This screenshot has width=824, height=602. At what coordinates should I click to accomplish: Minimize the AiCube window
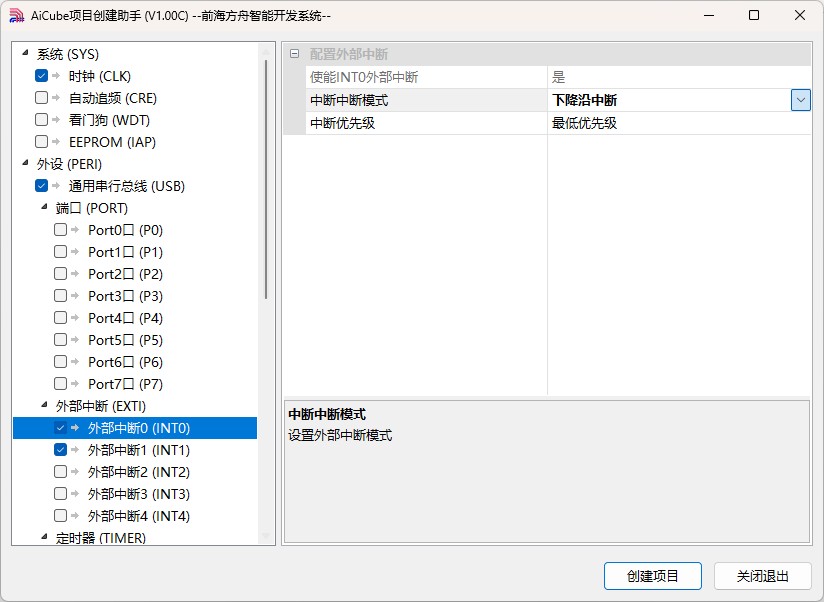pos(709,15)
